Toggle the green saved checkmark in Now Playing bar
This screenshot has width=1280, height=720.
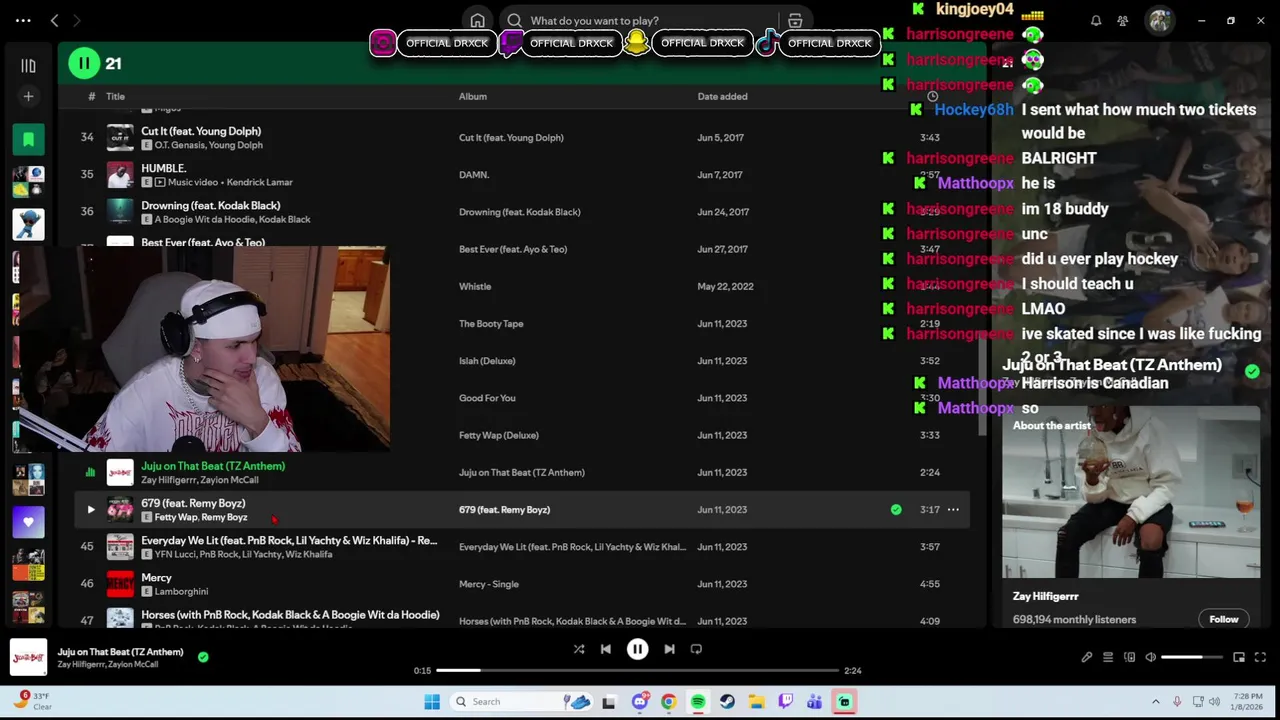[203, 657]
